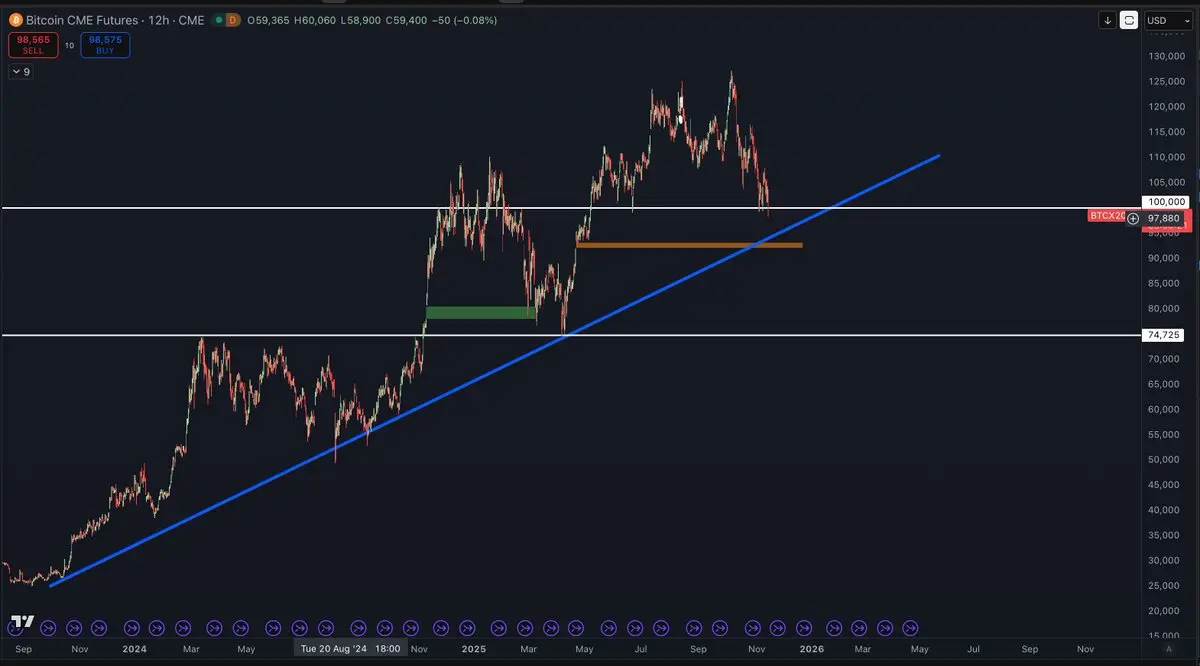The image size is (1200, 666).
Task: Click the C59,400 close value
Action: (x=406, y=20)
